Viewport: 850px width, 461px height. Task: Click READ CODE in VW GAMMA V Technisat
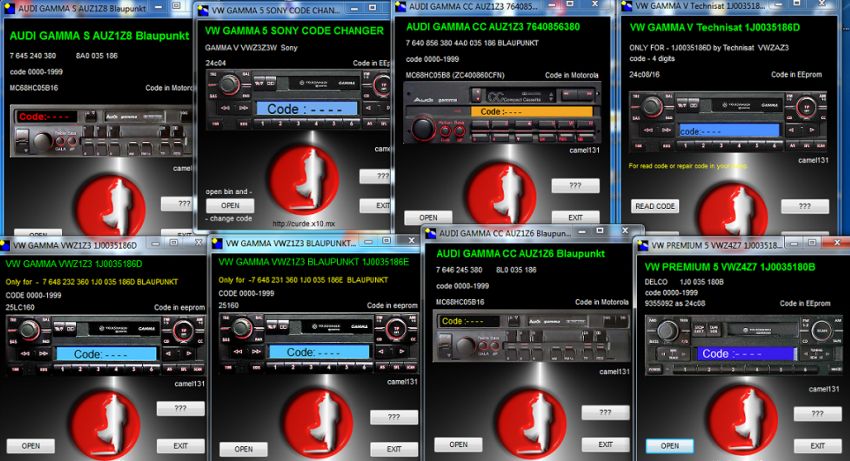[655, 206]
